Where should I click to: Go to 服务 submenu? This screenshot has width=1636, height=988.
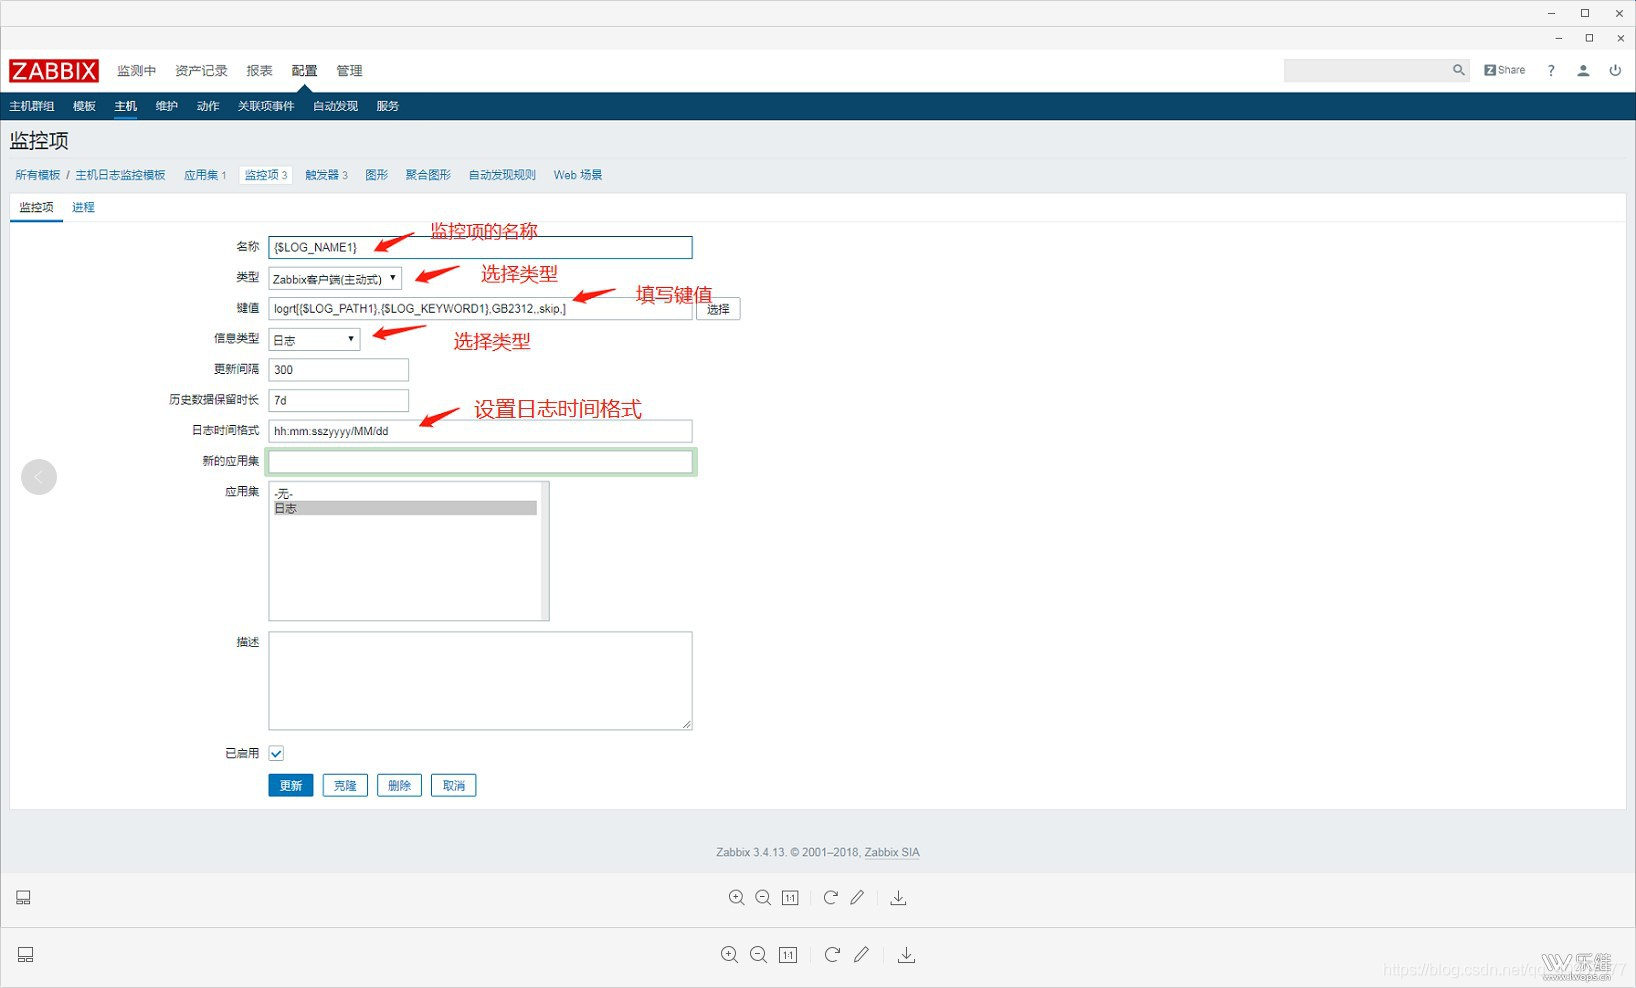[x=388, y=106]
